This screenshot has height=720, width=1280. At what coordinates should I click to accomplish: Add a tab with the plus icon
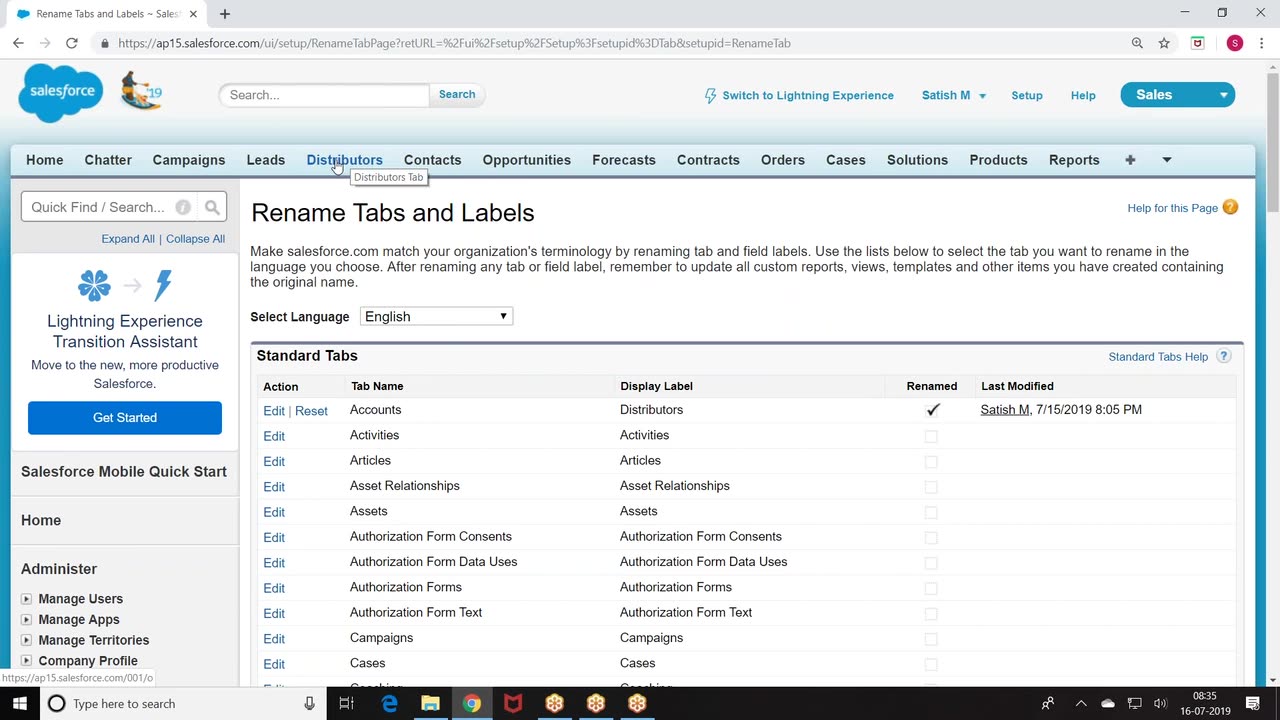point(1130,160)
